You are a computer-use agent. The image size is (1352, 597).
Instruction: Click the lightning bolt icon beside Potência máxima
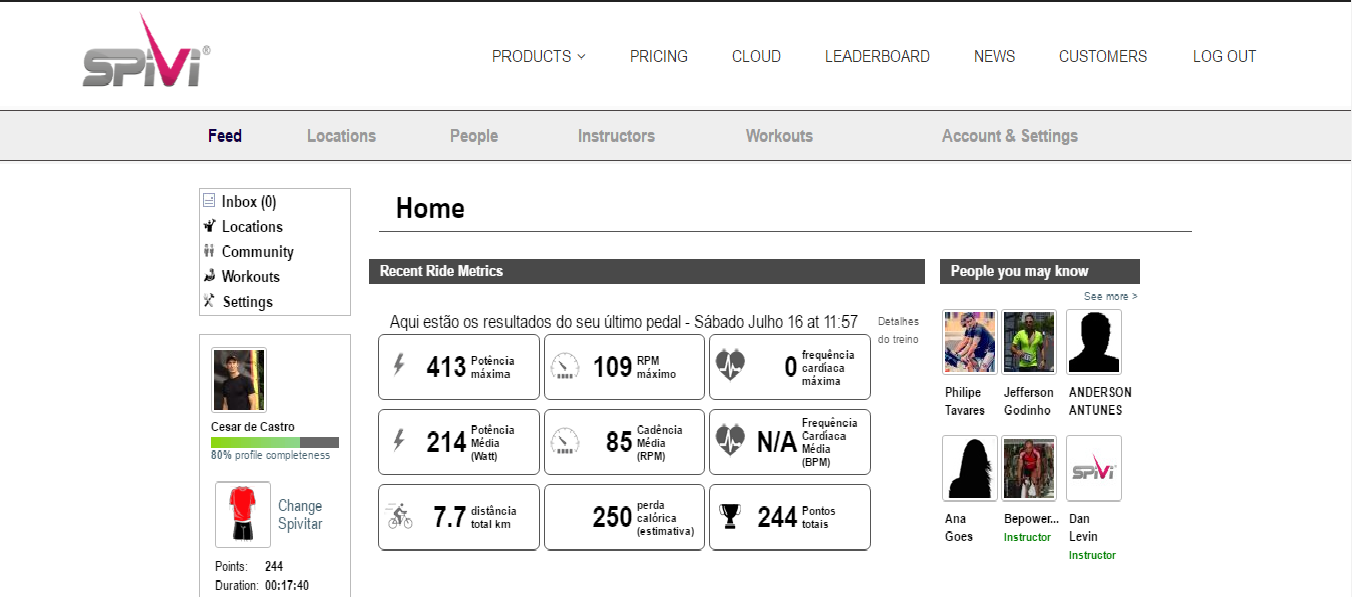tap(399, 366)
